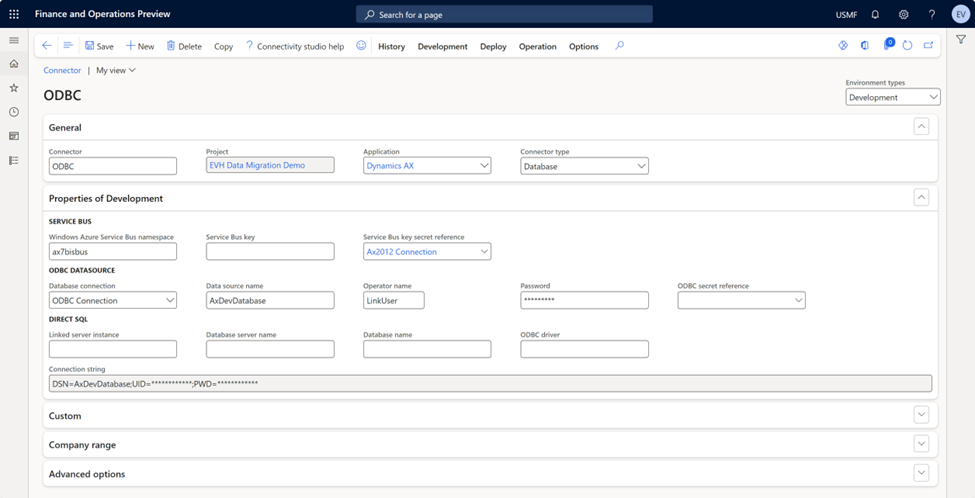Screen dimensions: 975x498
Task: Click the feedback smiley icon
Action: click(361, 46)
